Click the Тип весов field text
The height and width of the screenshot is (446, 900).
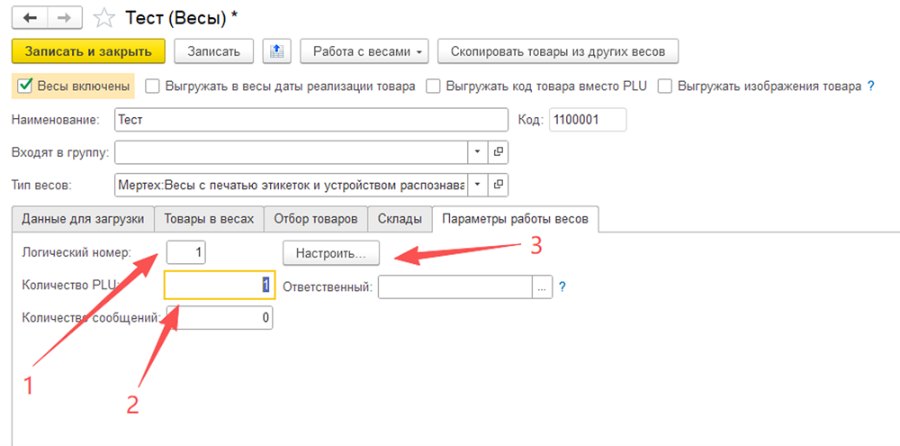[292, 185]
